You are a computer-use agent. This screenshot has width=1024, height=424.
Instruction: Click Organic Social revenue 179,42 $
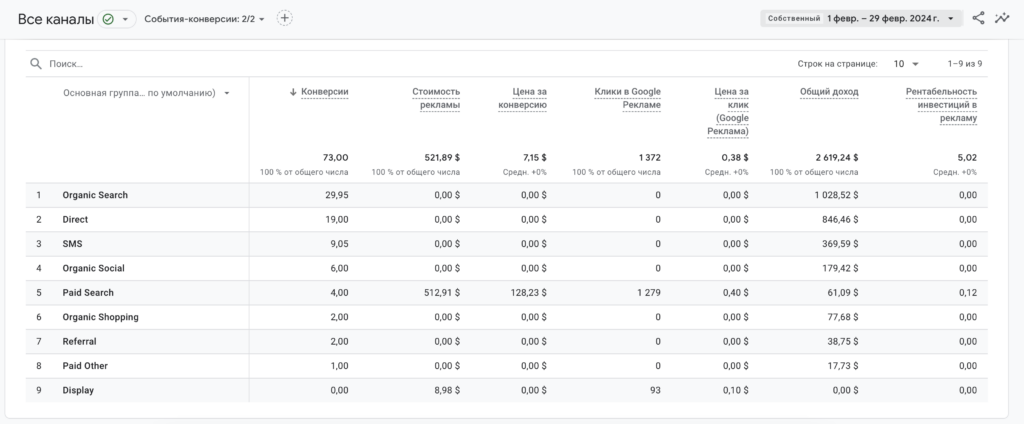click(x=840, y=268)
